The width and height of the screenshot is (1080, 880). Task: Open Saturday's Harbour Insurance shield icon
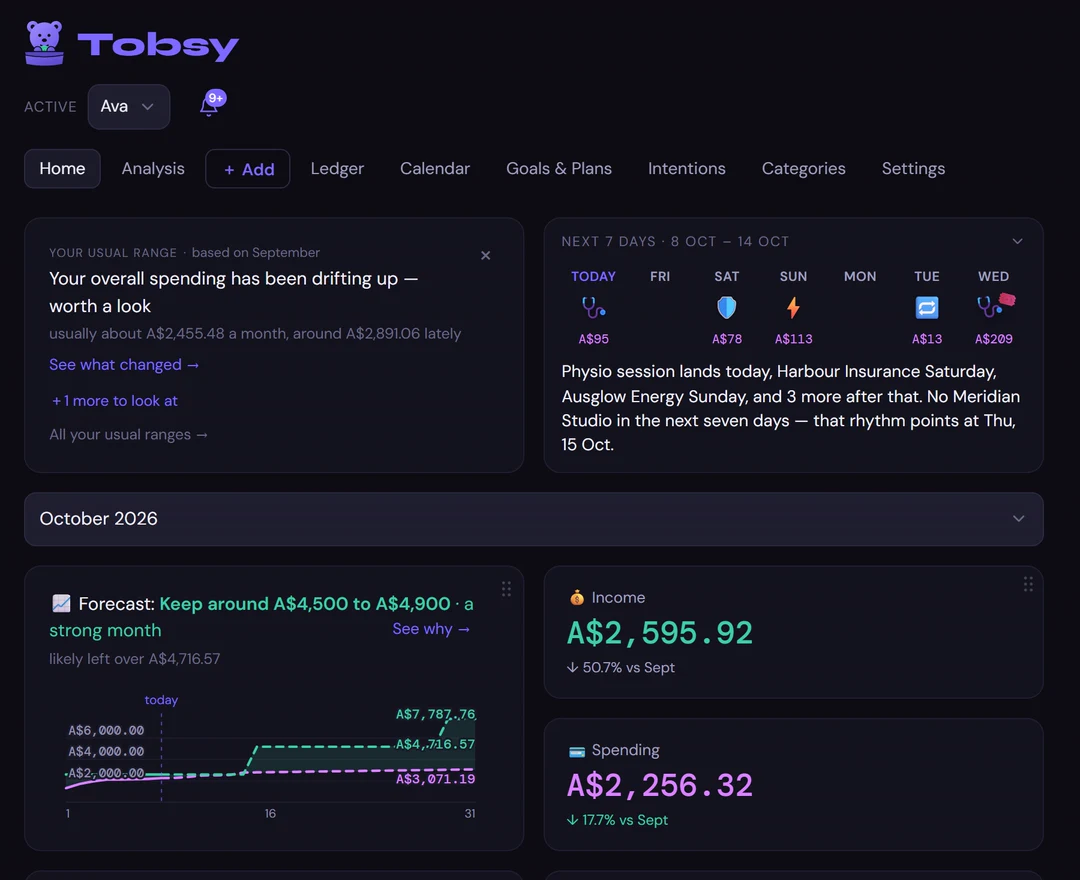(x=727, y=307)
